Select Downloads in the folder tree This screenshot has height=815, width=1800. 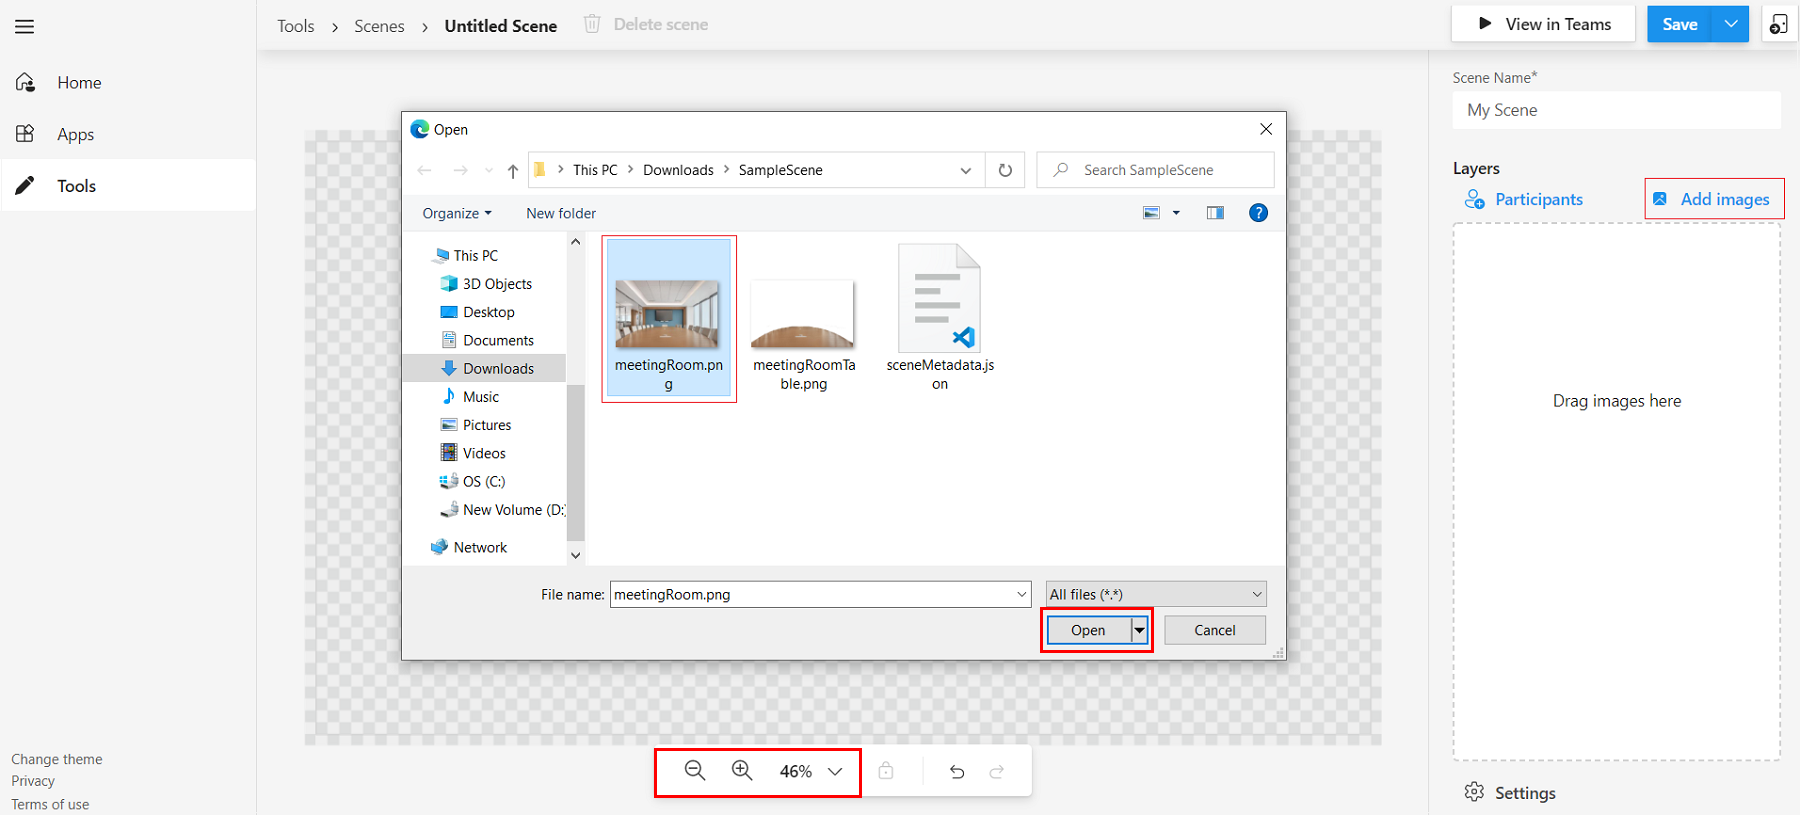coord(498,369)
